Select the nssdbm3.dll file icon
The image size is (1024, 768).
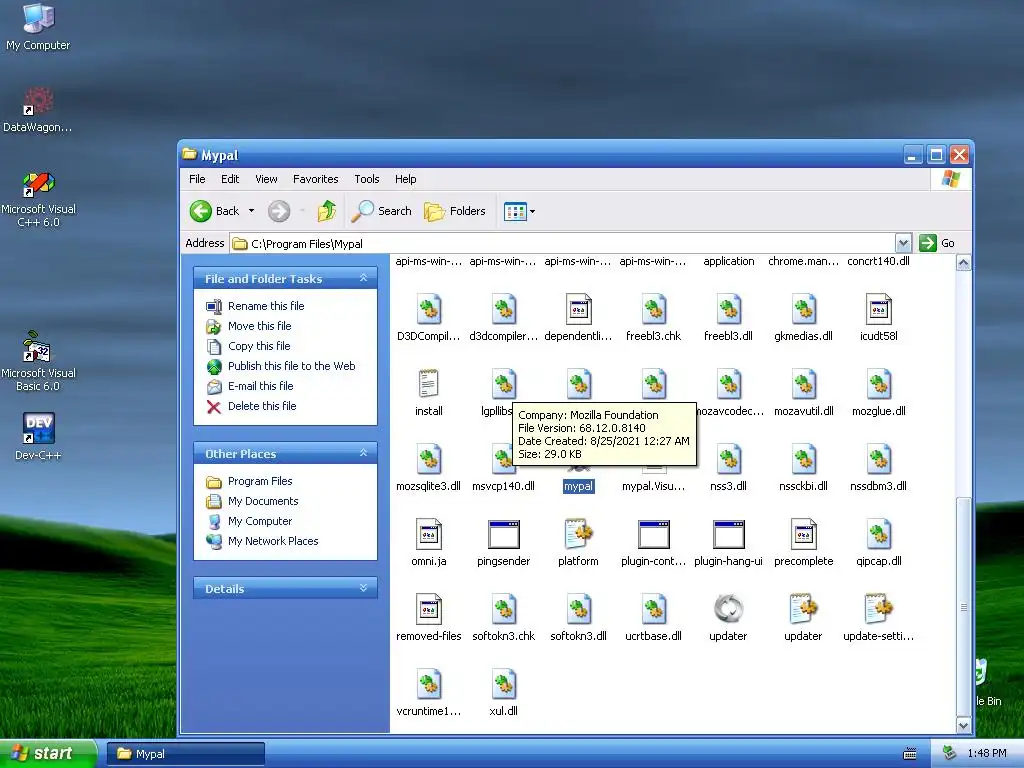pyautogui.click(x=878, y=459)
